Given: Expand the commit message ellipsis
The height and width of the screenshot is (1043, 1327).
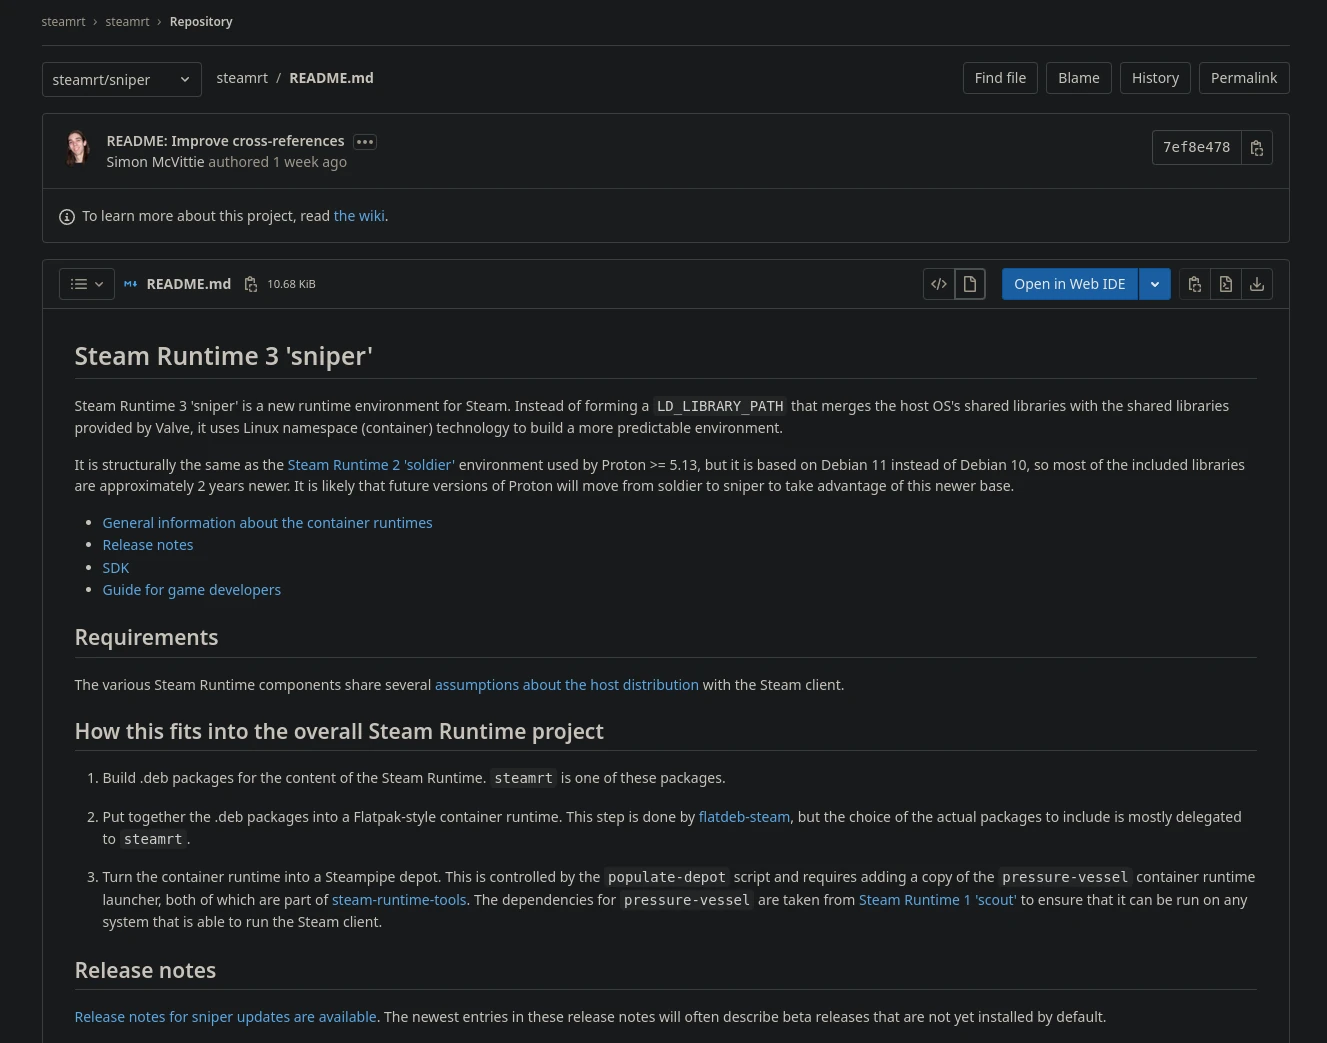Looking at the screenshot, I should click(365, 142).
